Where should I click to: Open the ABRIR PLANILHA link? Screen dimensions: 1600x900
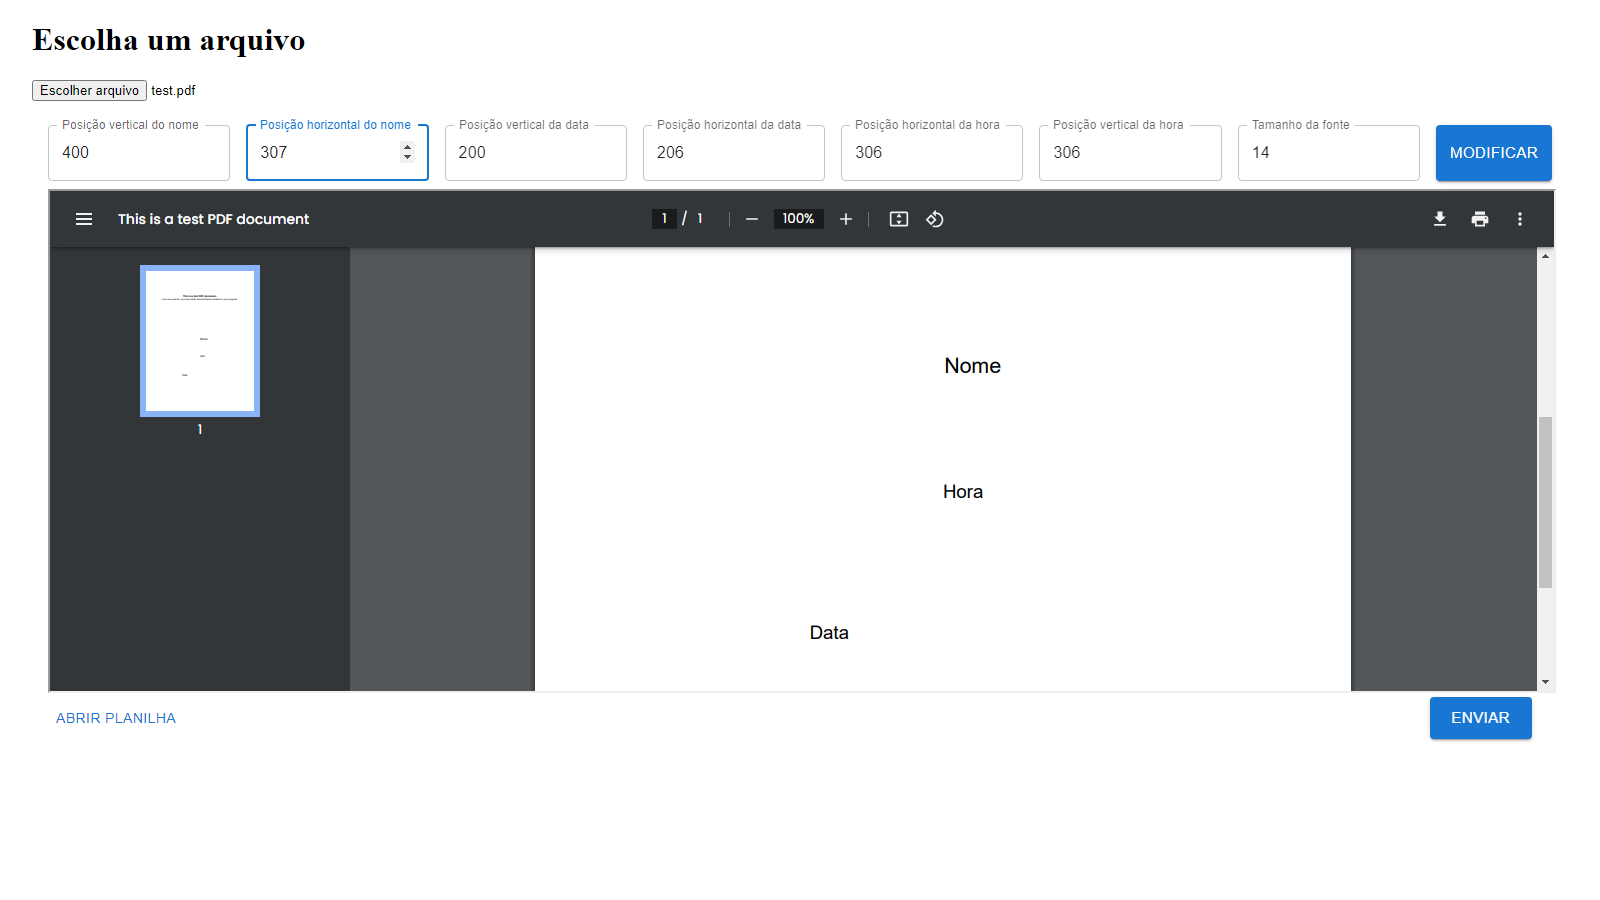(x=115, y=718)
